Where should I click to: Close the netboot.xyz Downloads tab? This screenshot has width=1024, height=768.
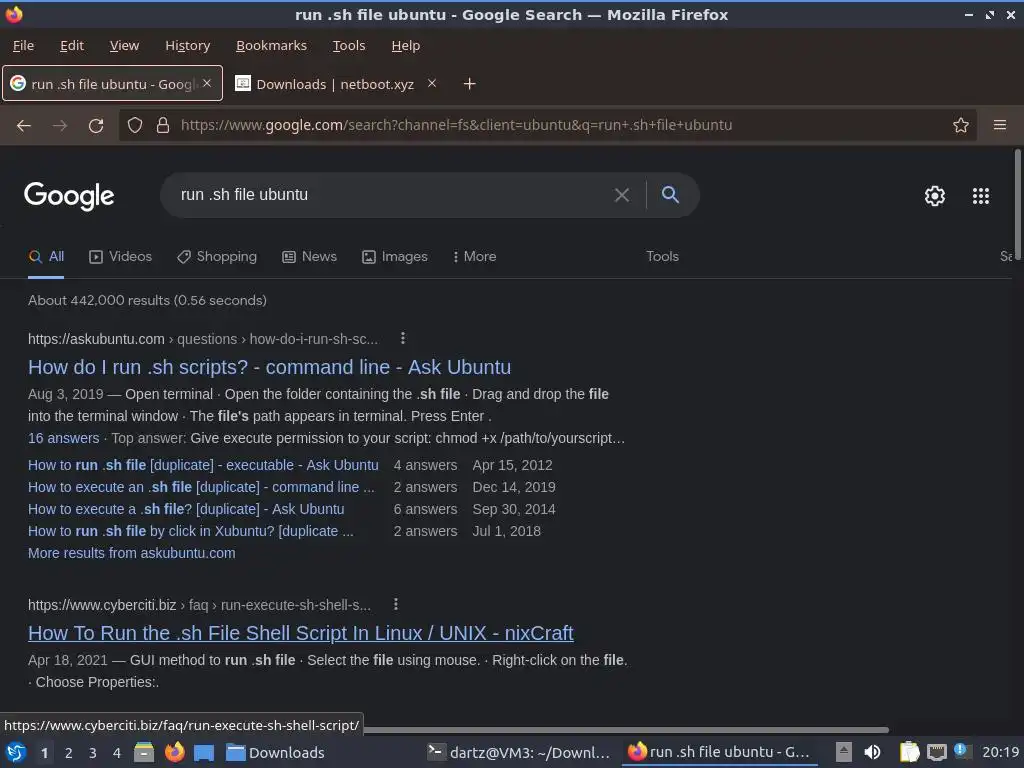pos(432,83)
